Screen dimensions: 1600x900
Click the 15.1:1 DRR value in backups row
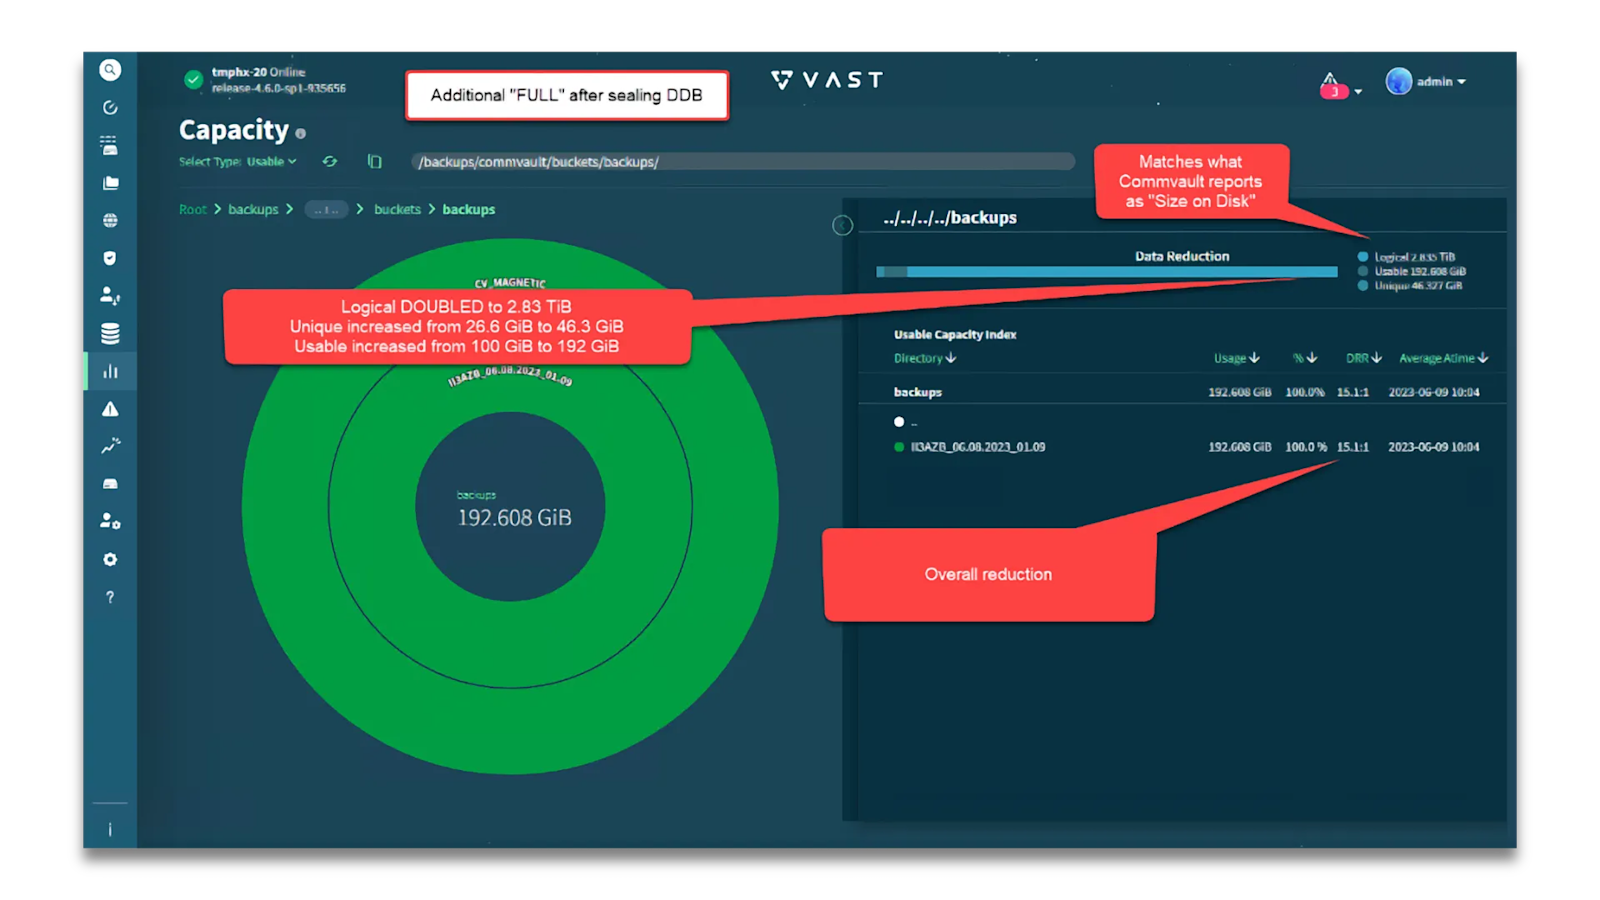point(1353,392)
